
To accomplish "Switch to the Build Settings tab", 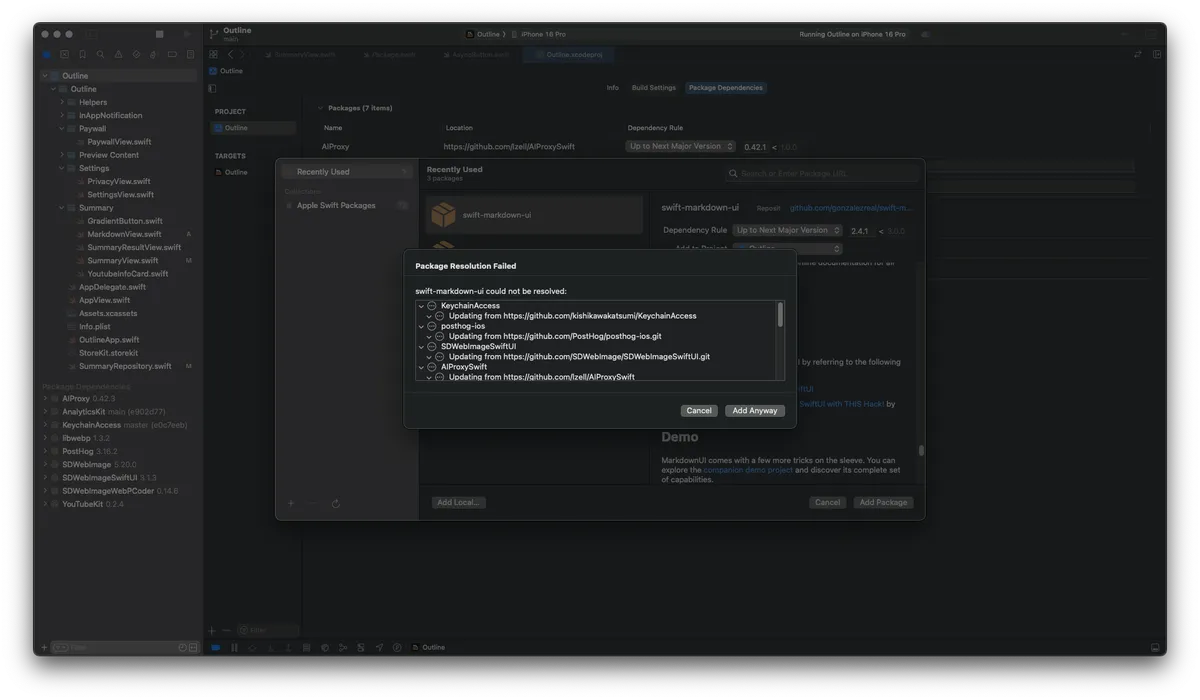I will click(654, 88).
